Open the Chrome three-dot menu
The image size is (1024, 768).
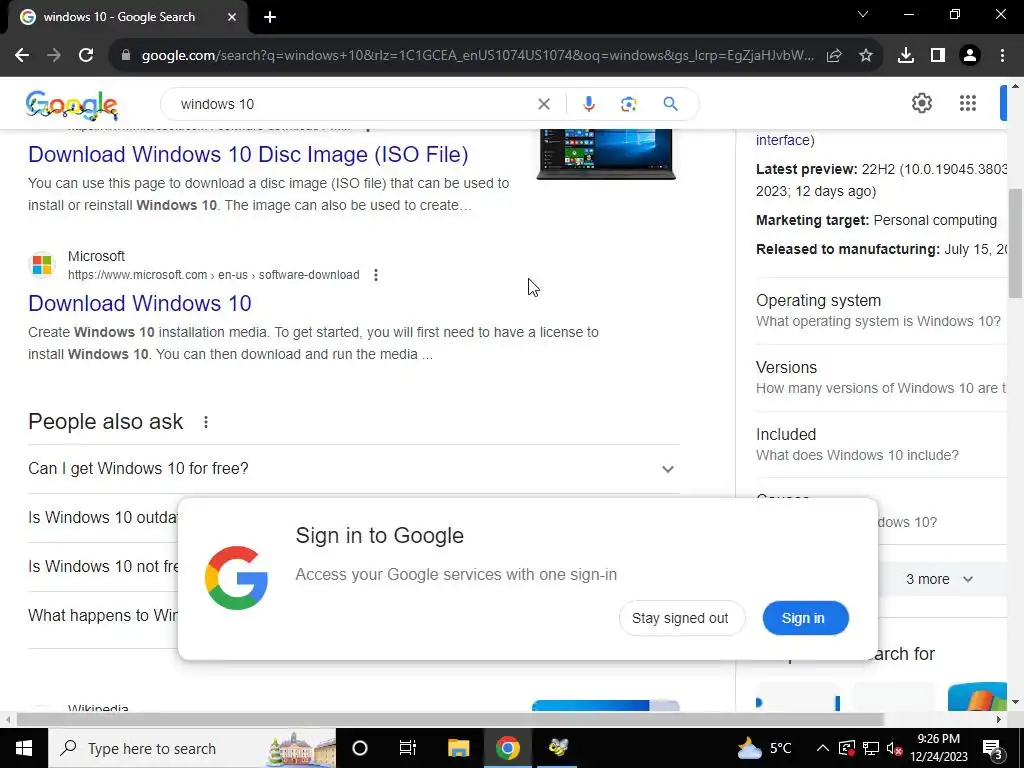coord(1002,56)
